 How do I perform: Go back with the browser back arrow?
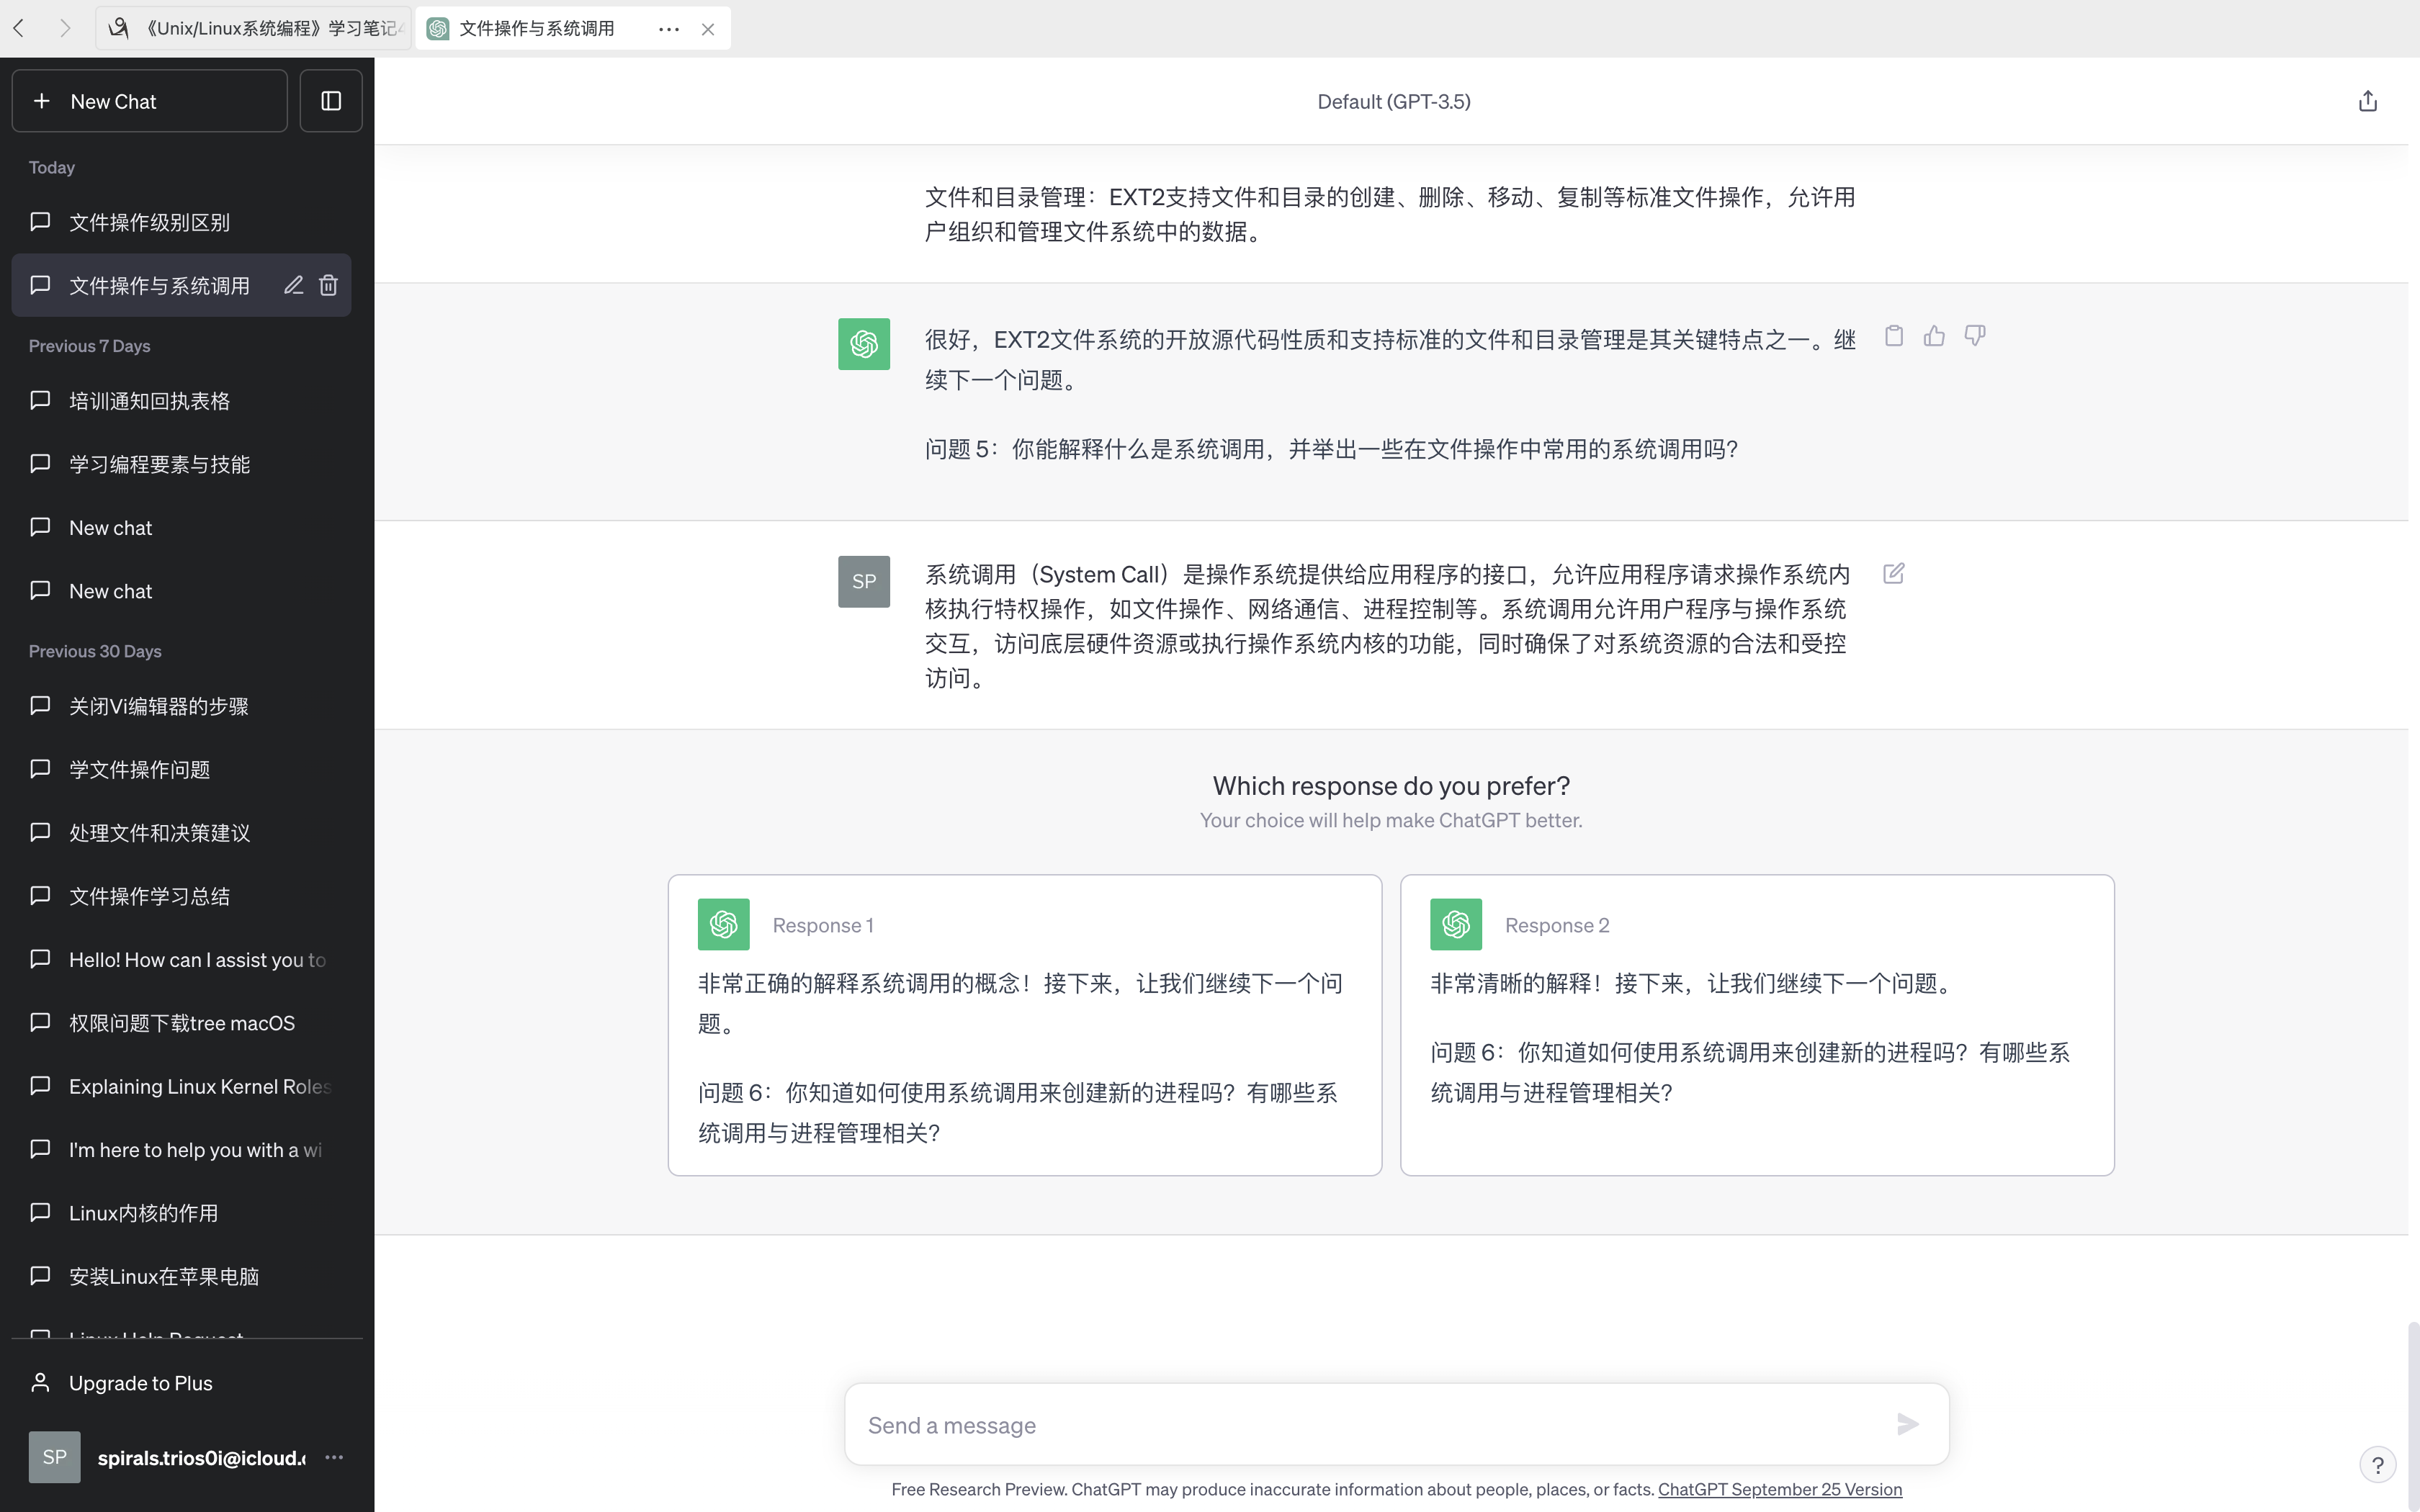[19, 29]
